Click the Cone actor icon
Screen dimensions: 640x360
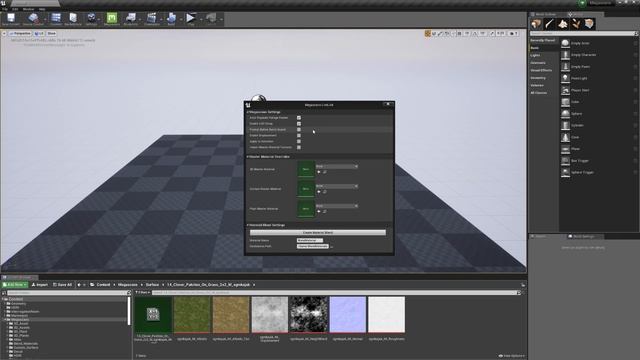565,137
